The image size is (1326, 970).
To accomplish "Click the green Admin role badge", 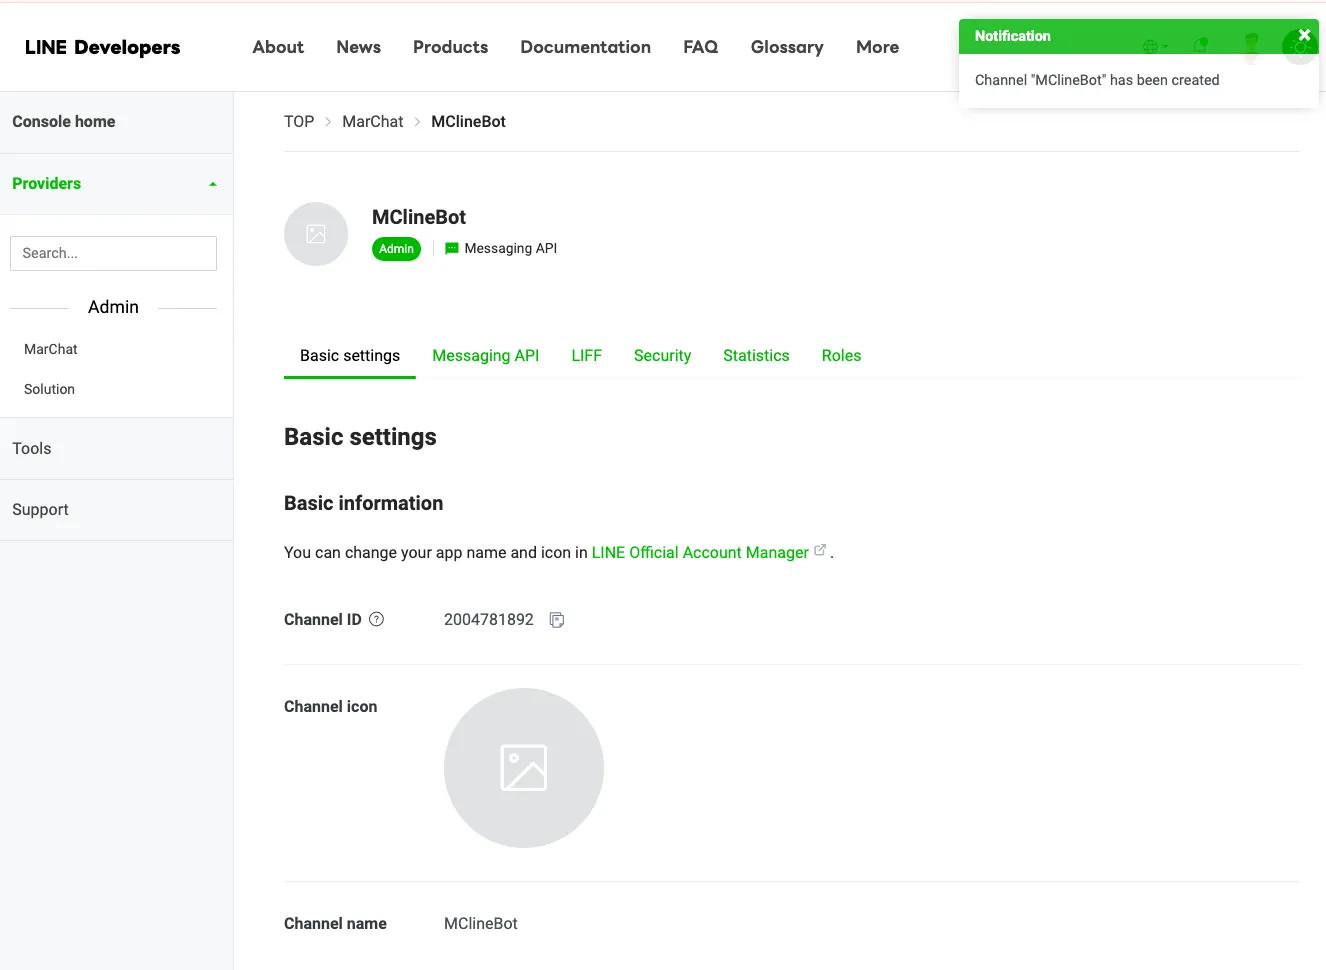I will click(x=397, y=249).
